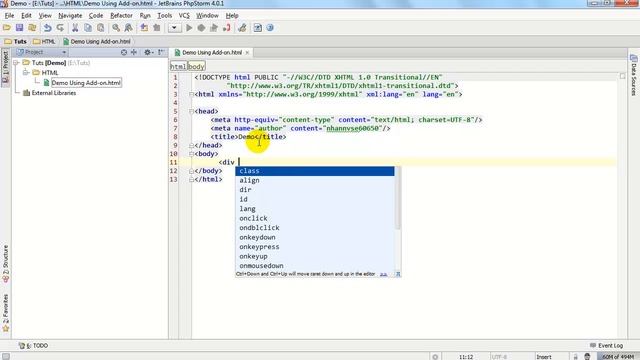Open the Run menu
The height and width of the screenshot is (360, 640).
[145, 16]
